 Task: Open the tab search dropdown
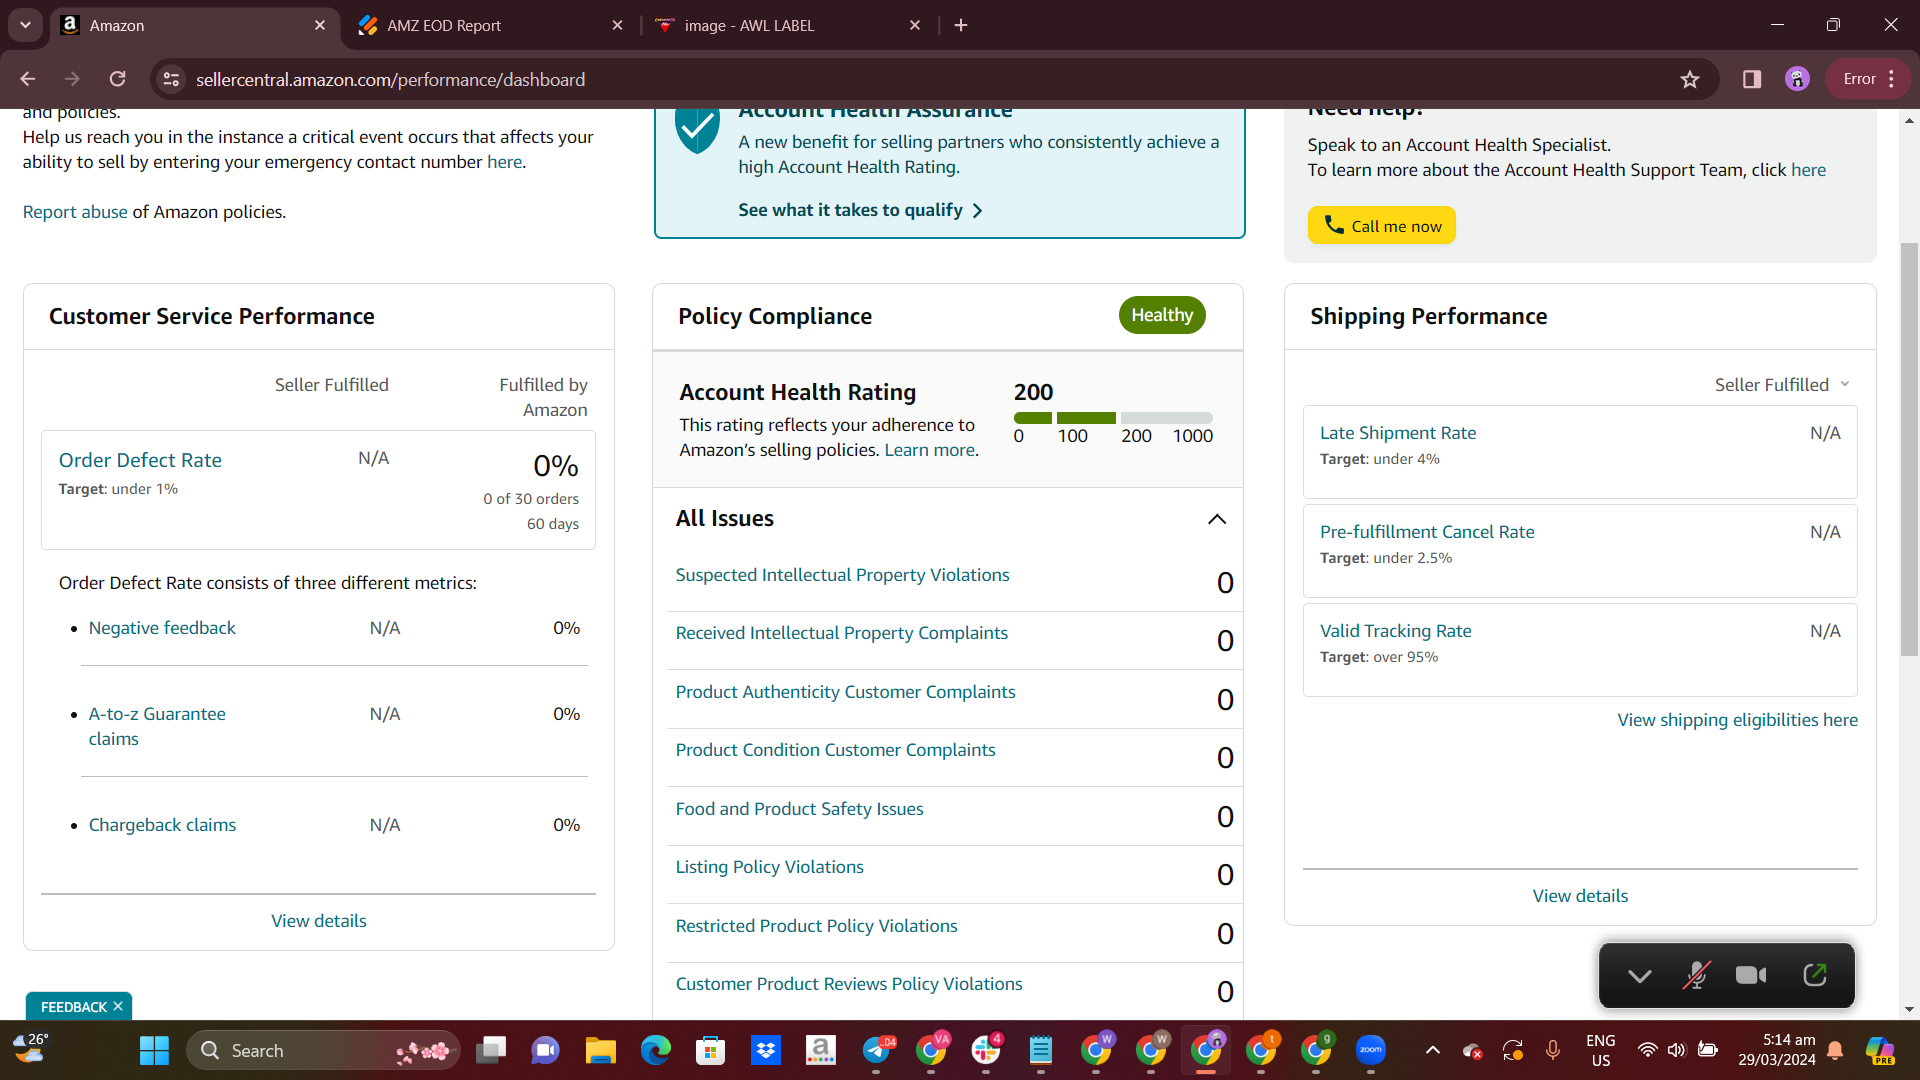25,25
